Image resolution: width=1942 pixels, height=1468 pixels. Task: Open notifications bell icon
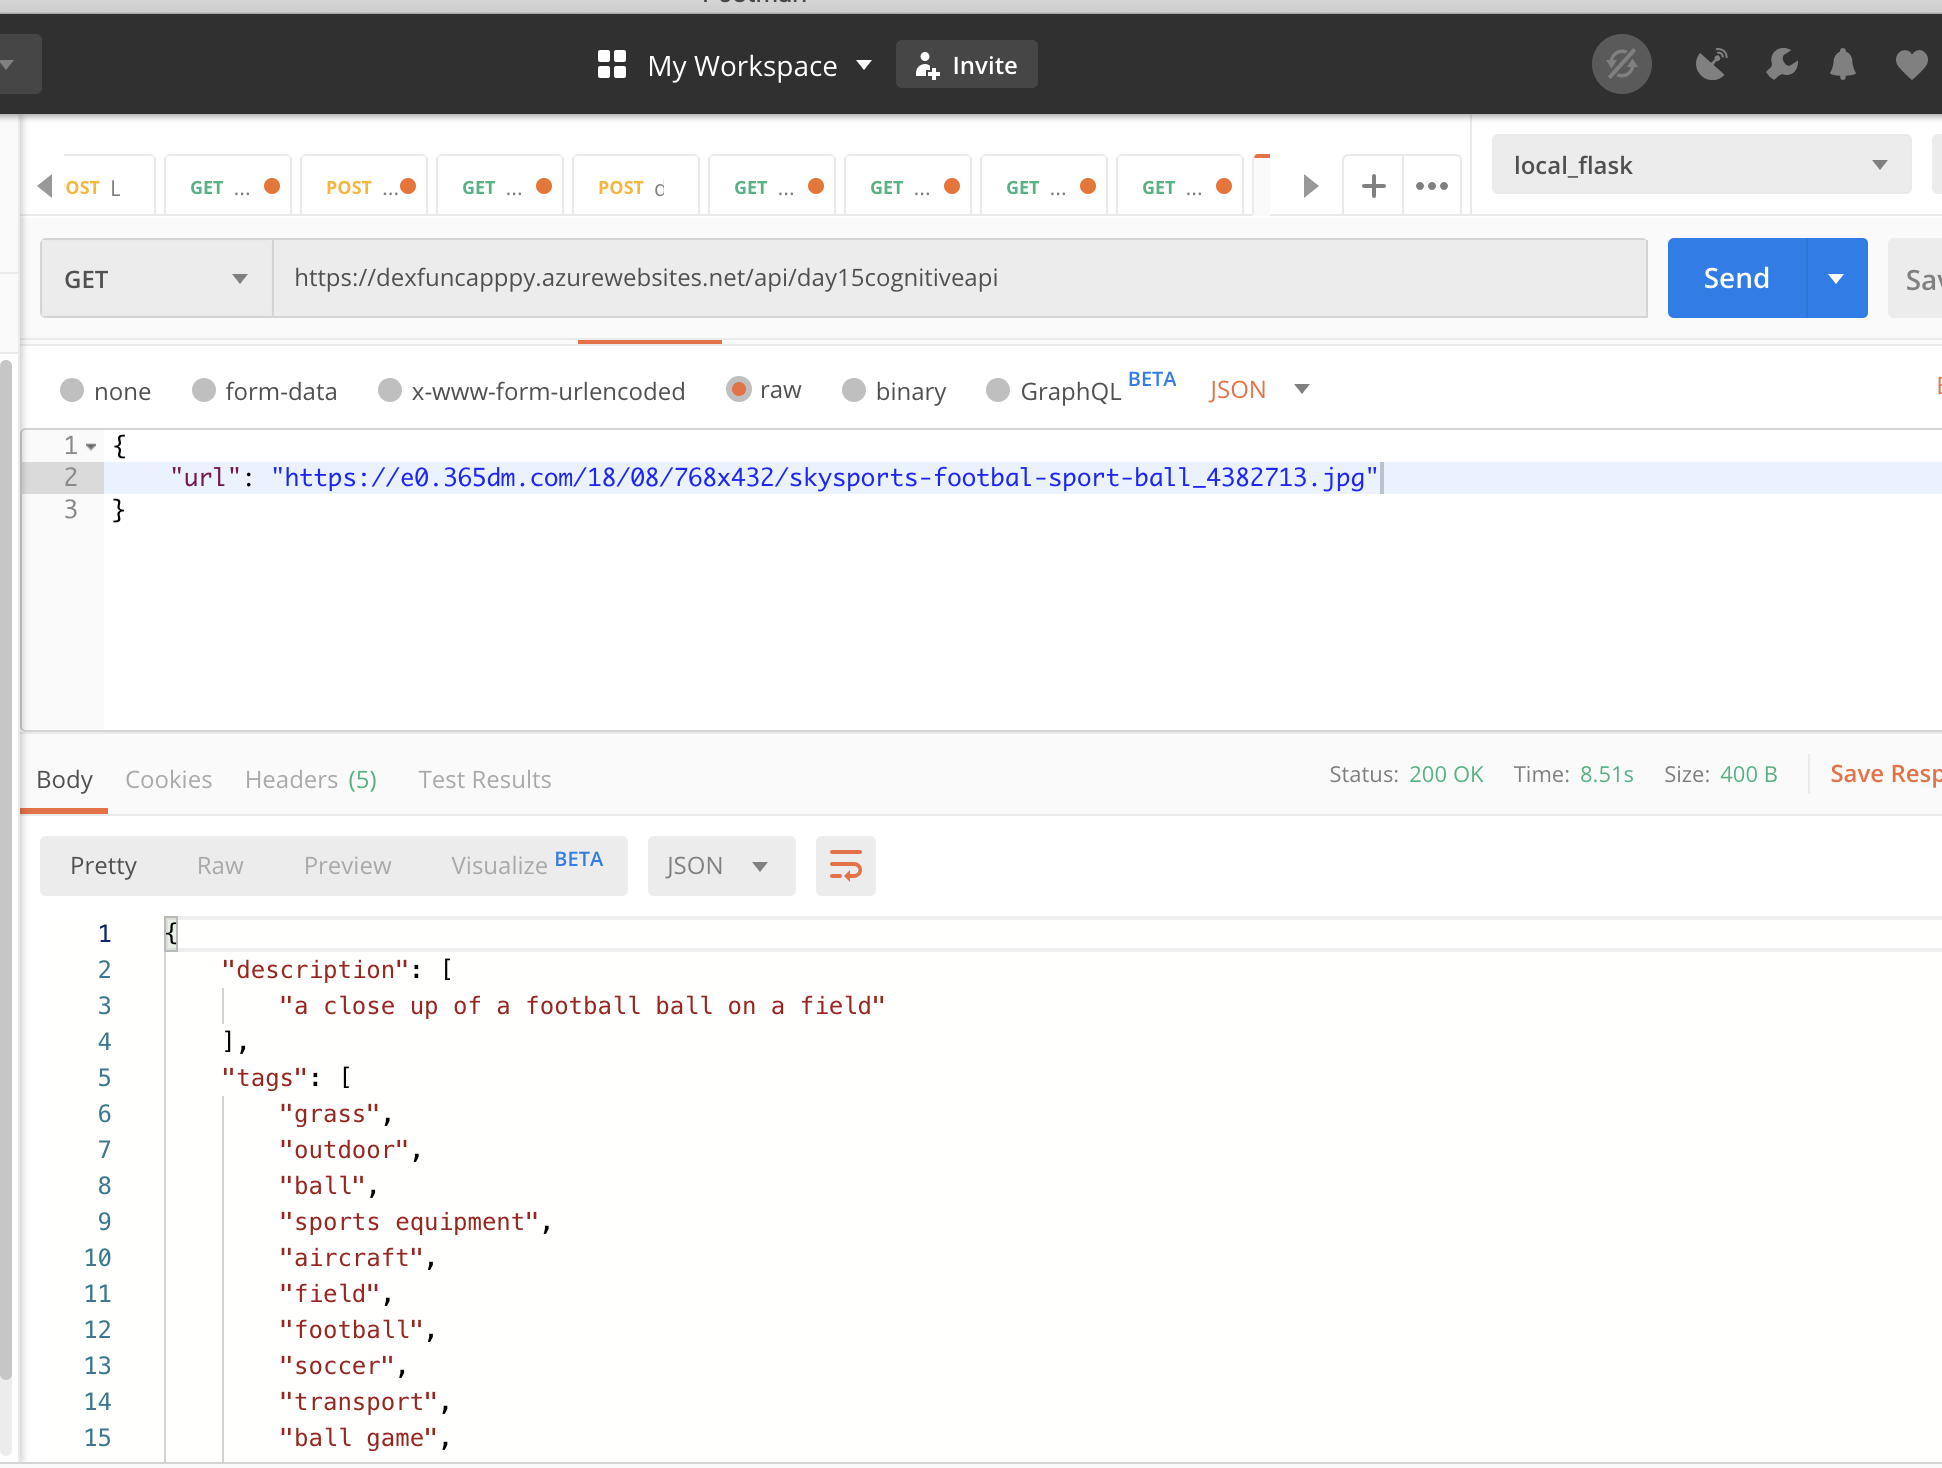point(1842,65)
